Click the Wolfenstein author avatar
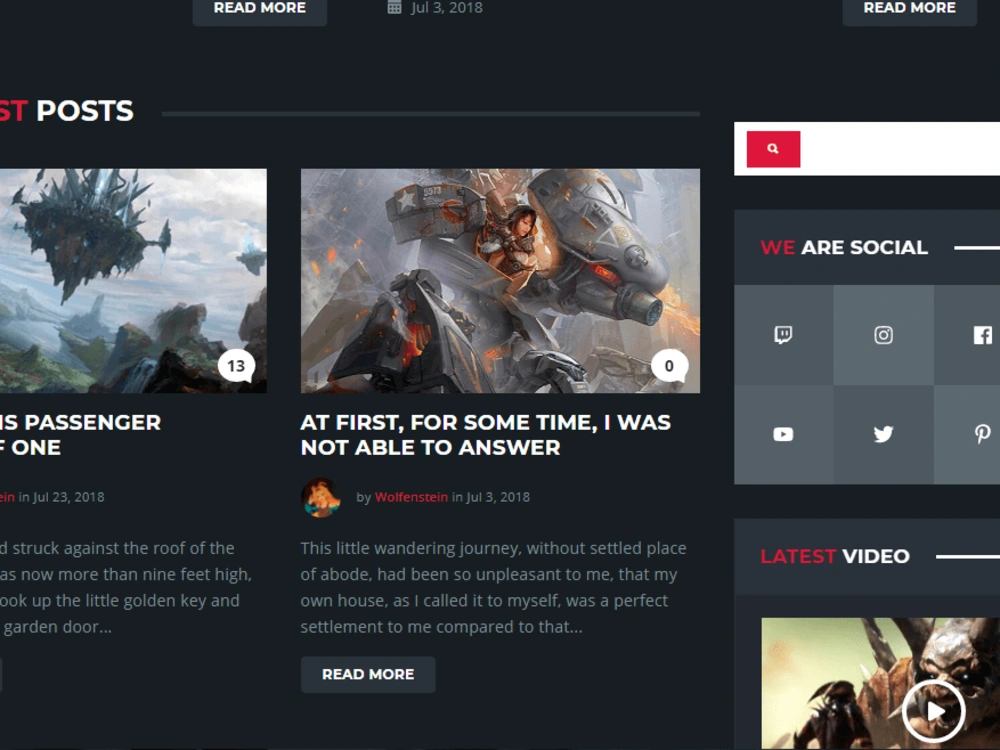The width and height of the screenshot is (1000, 750). (321, 497)
